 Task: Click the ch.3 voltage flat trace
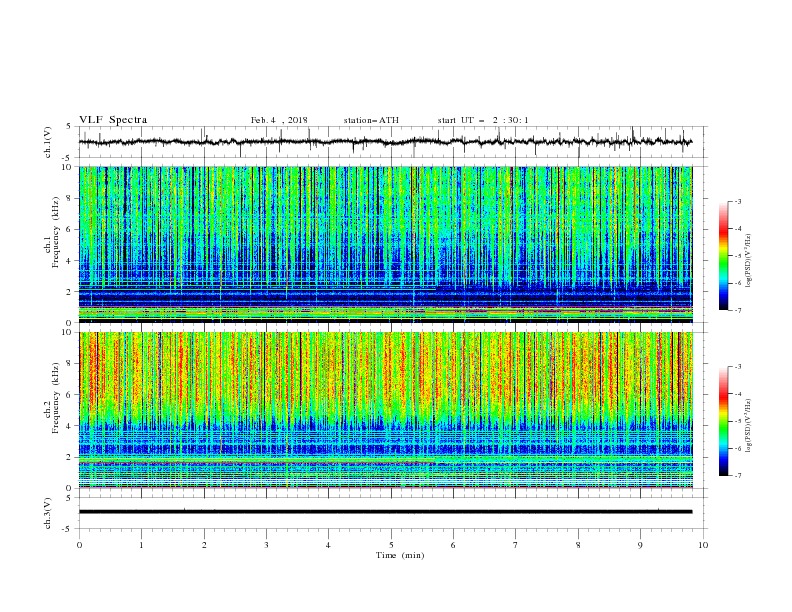coord(385,512)
